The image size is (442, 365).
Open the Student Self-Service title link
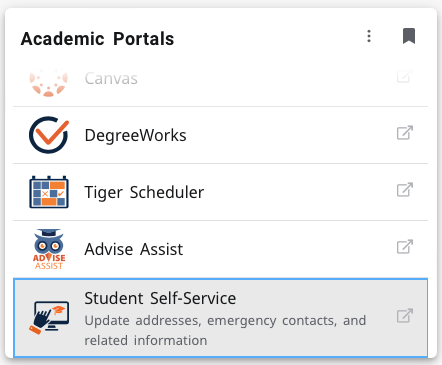[160, 298]
